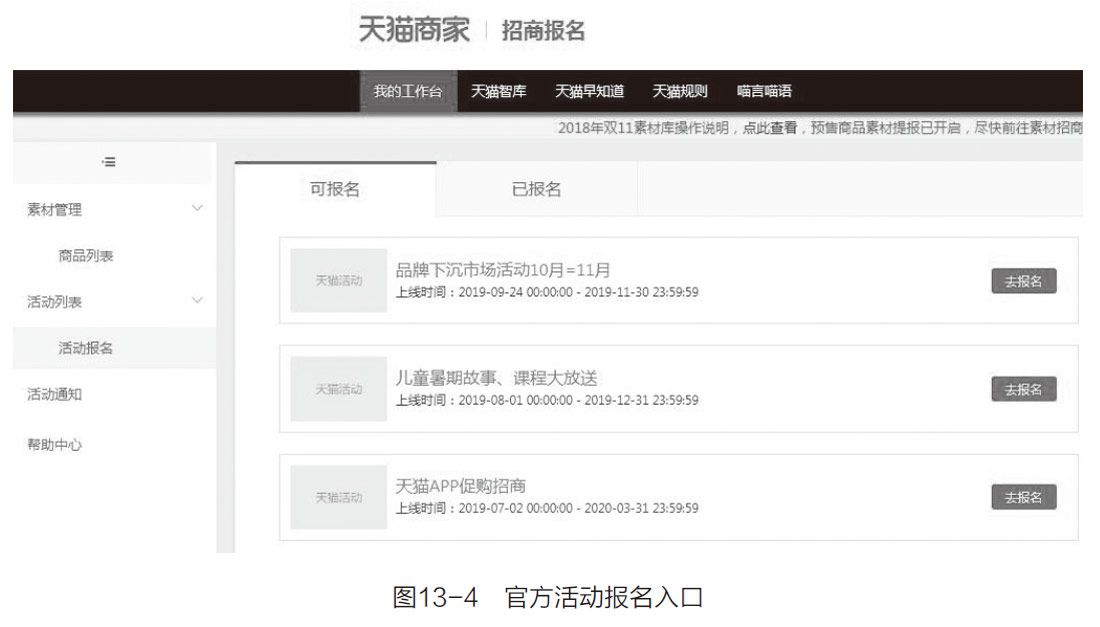Collapse the sidebar using the menu icon

pos(108,162)
